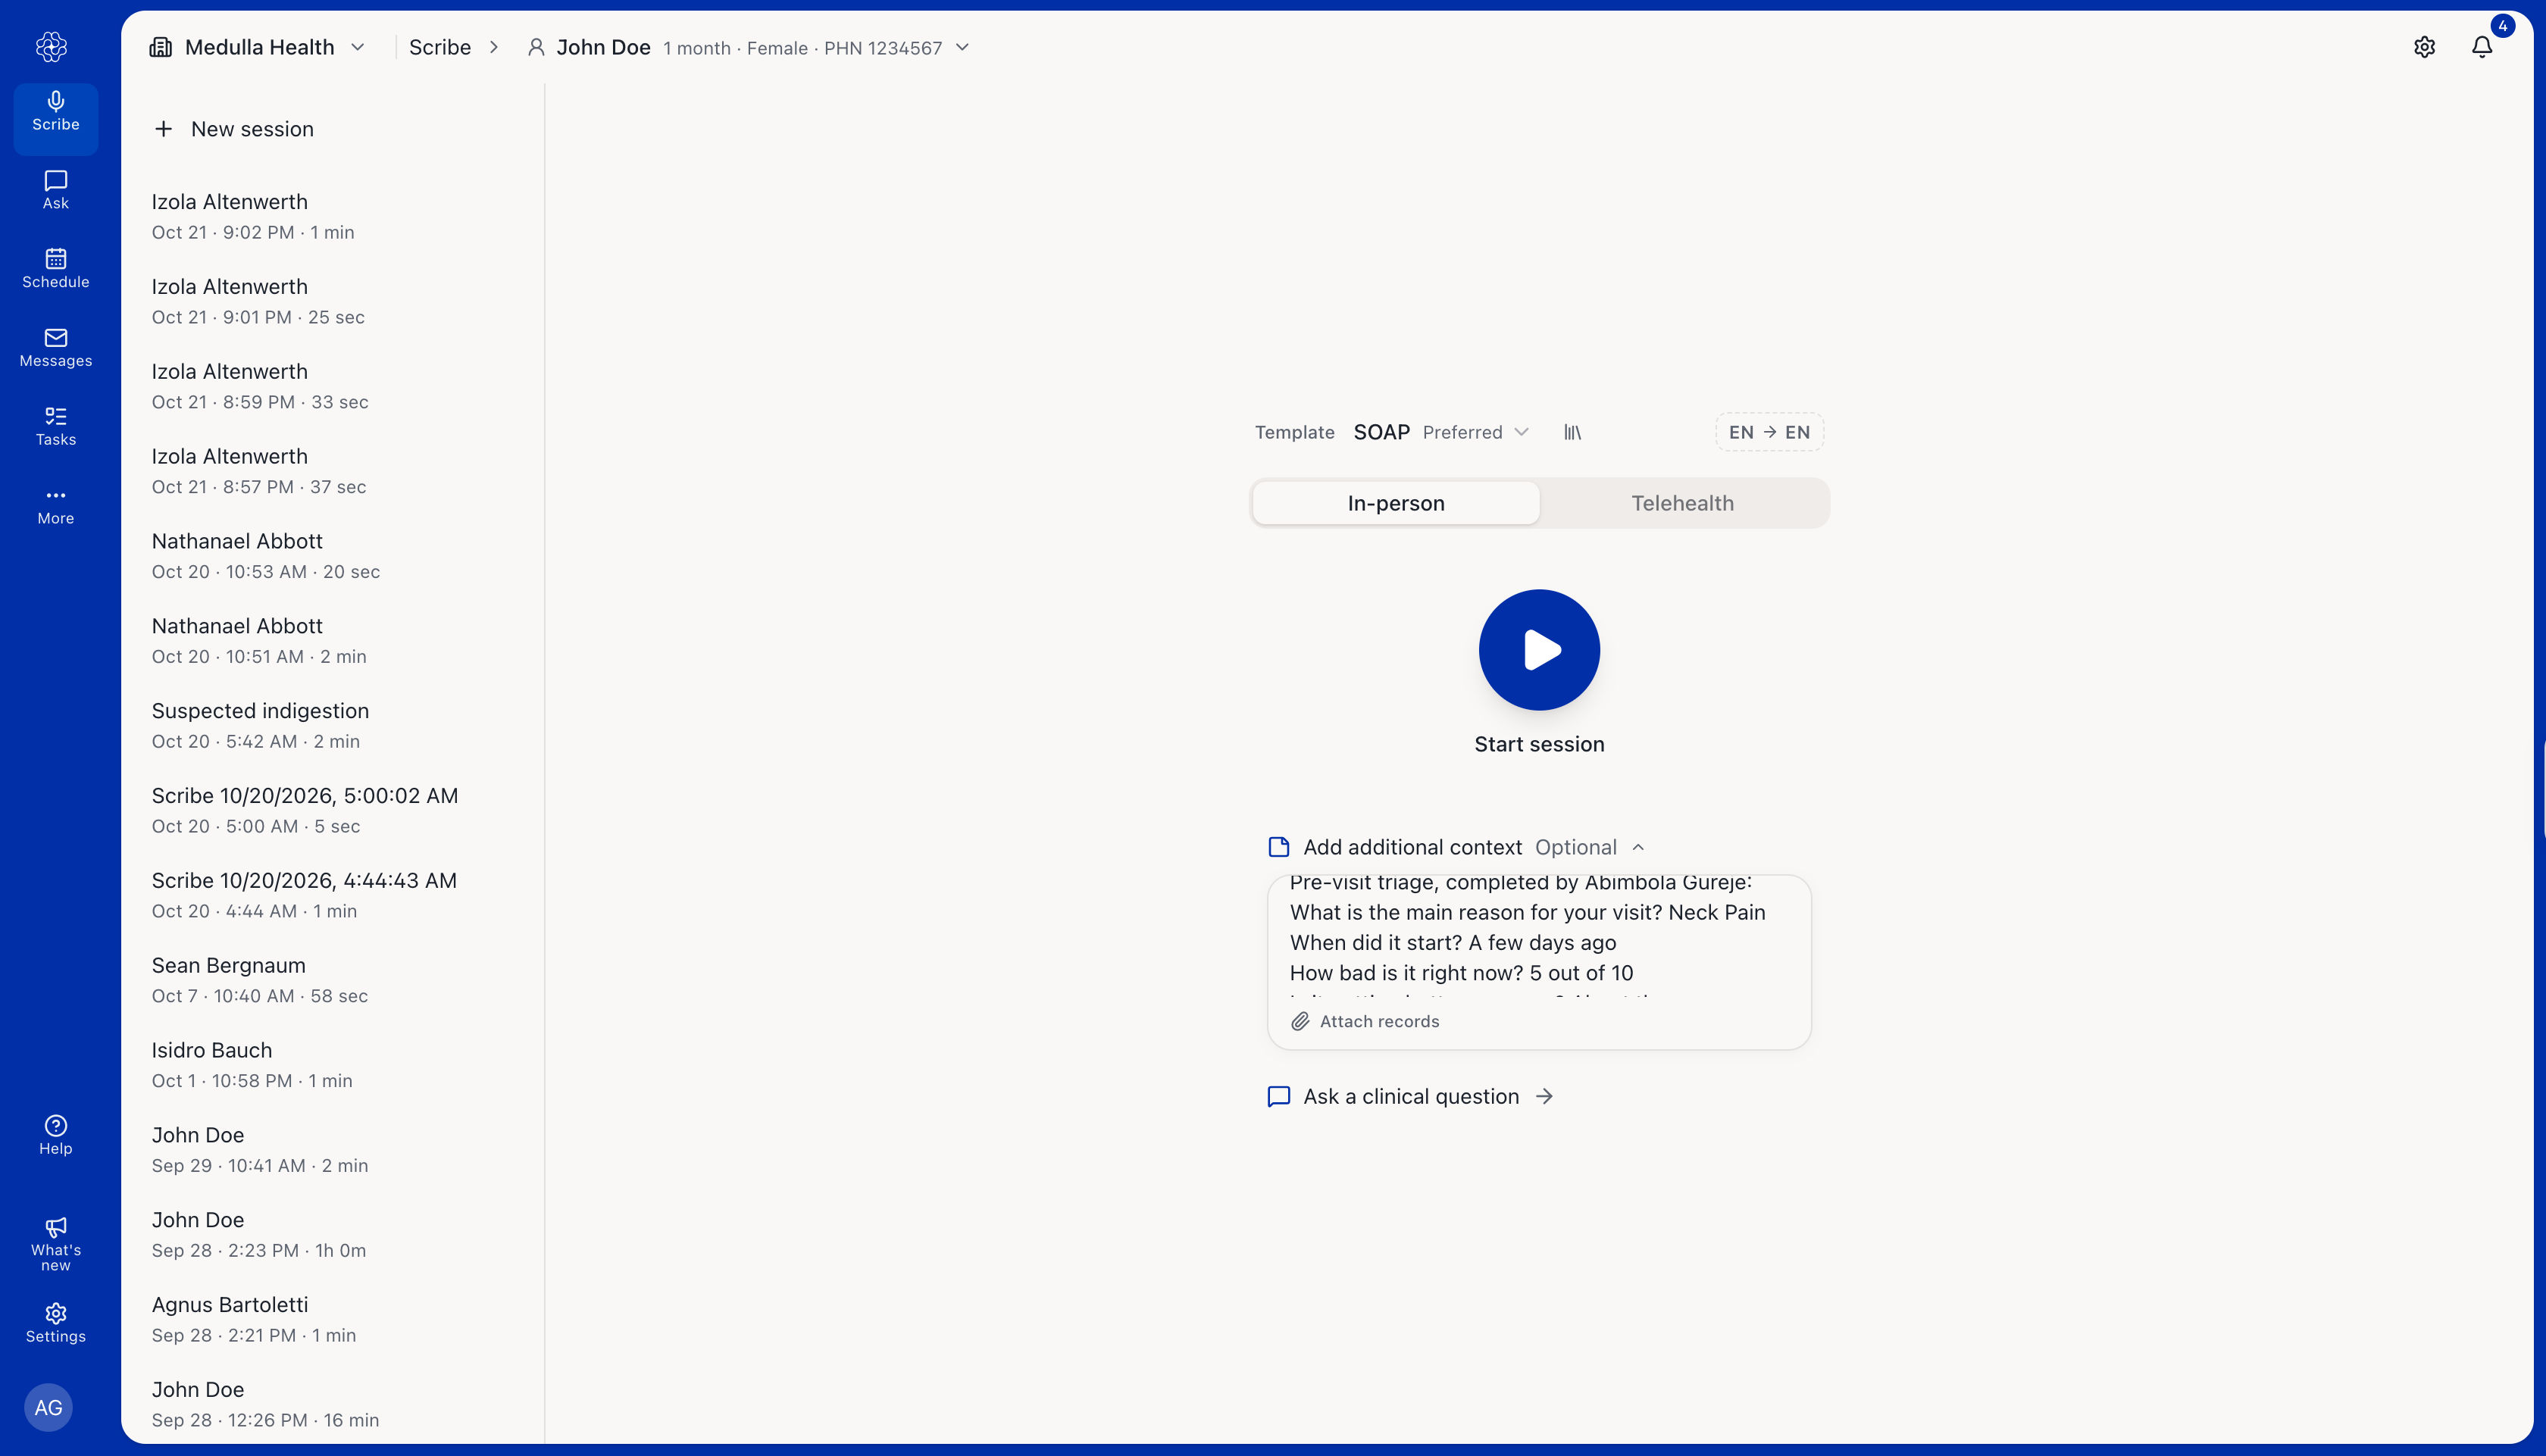Open the notifications bell
Image resolution: width=2546 pixels, height=1456 pixels.
pyautogui.click(x=2482, y=47)
